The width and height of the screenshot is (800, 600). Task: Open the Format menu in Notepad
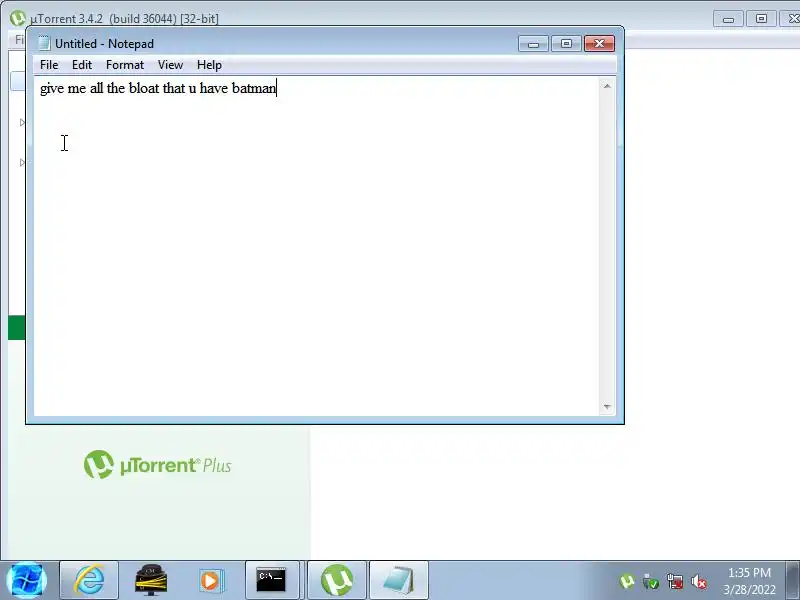(x=125, y=65)
